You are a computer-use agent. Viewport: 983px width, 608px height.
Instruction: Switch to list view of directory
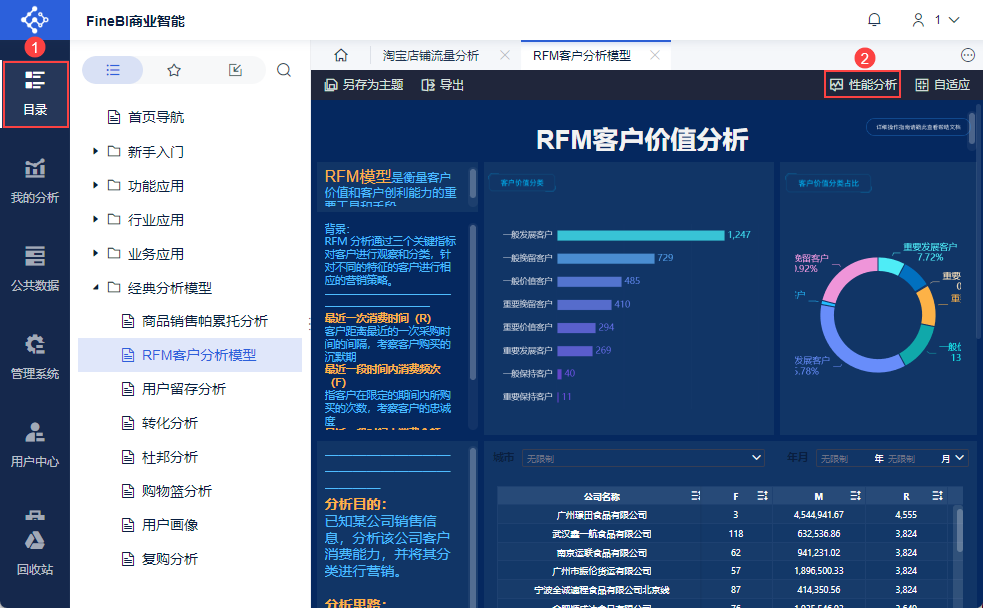[113, 70]
